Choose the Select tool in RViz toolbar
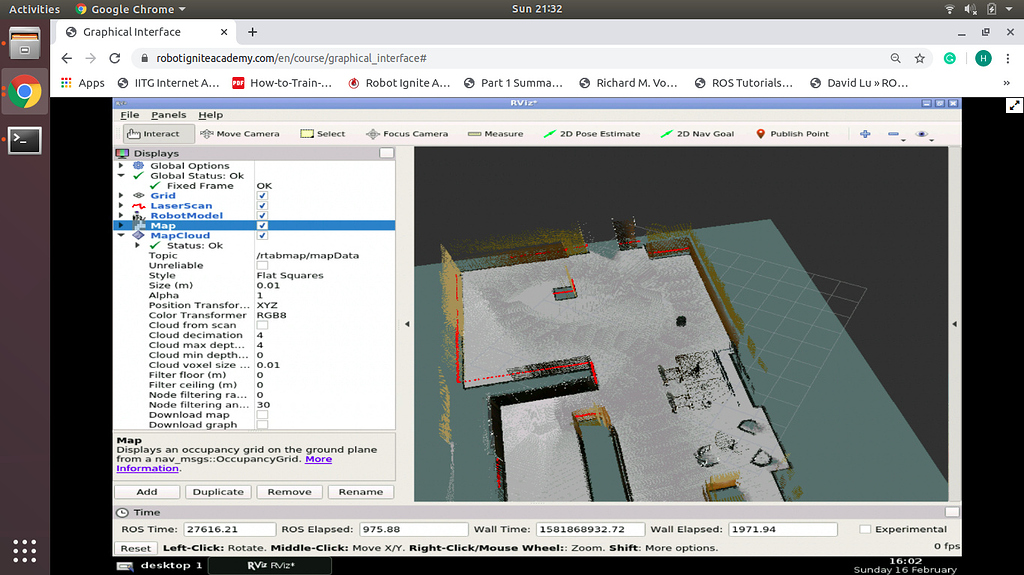 pyautogui.click(x=323, y=133)
